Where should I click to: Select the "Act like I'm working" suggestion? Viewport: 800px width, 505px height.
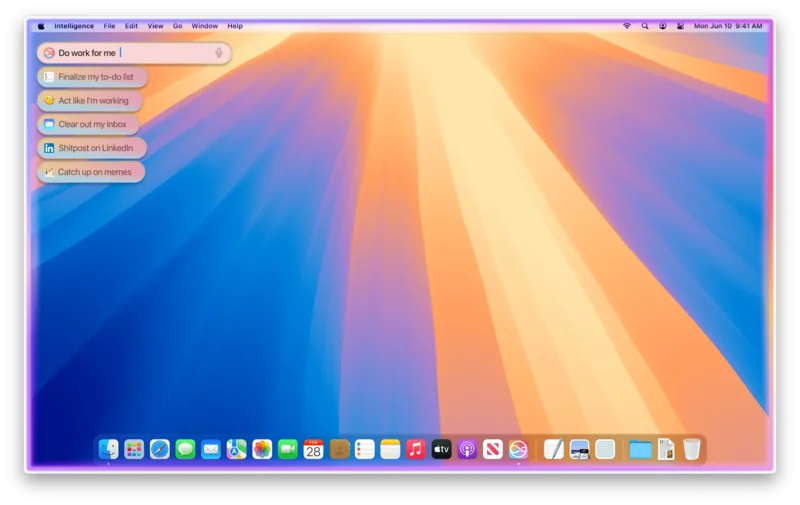(x=90, y=100)
